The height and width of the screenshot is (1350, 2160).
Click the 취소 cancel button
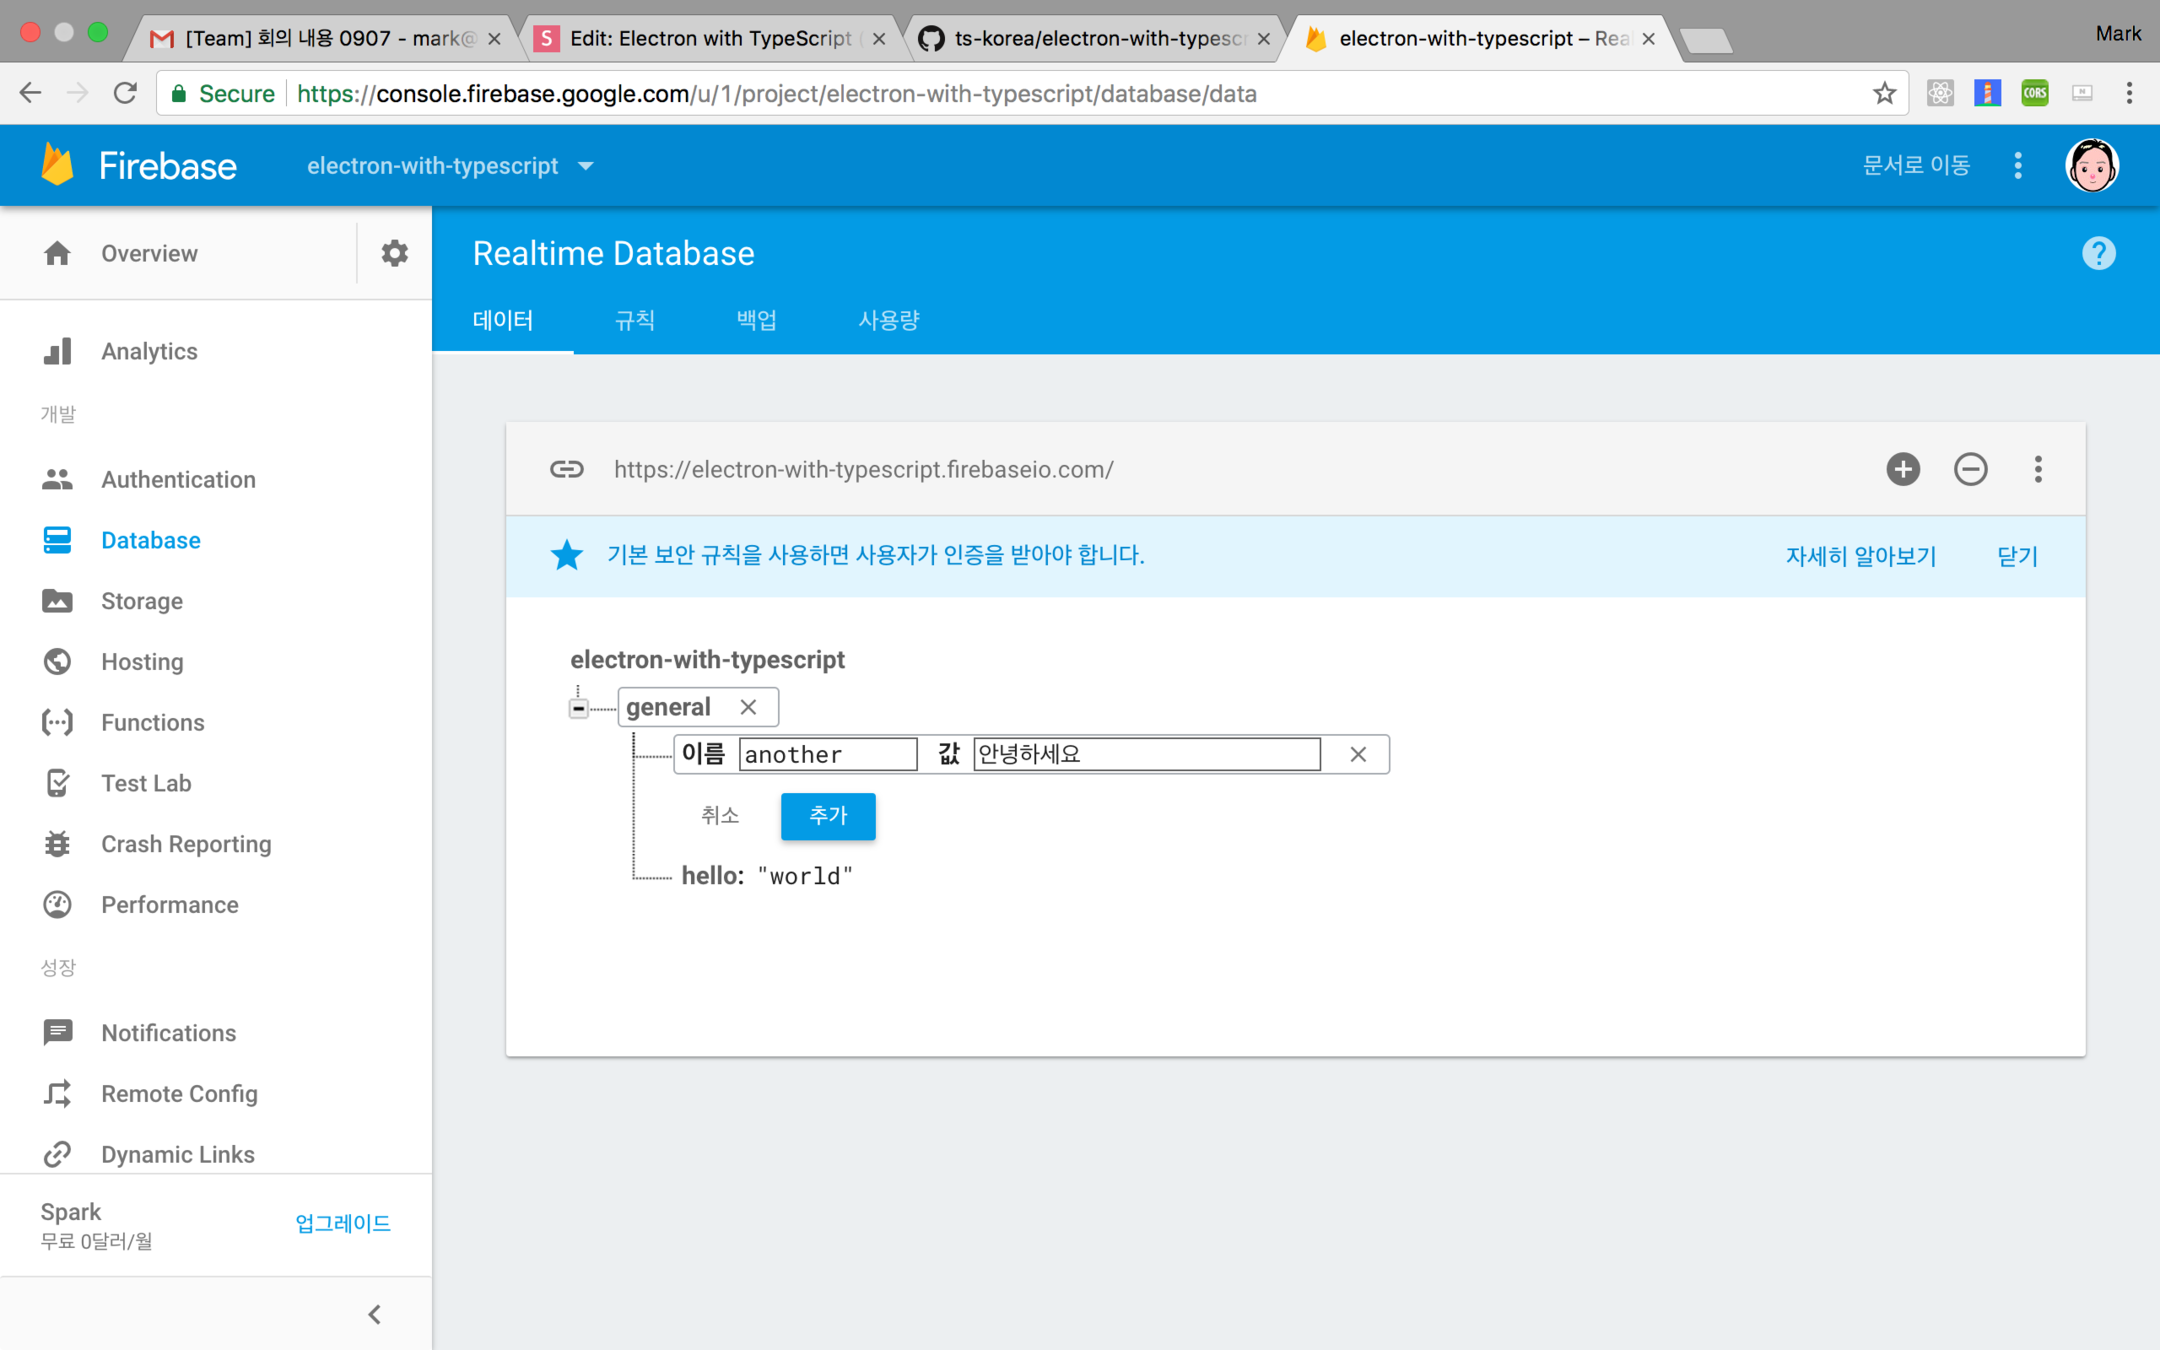pyautogui.click(x=719, y=815)
